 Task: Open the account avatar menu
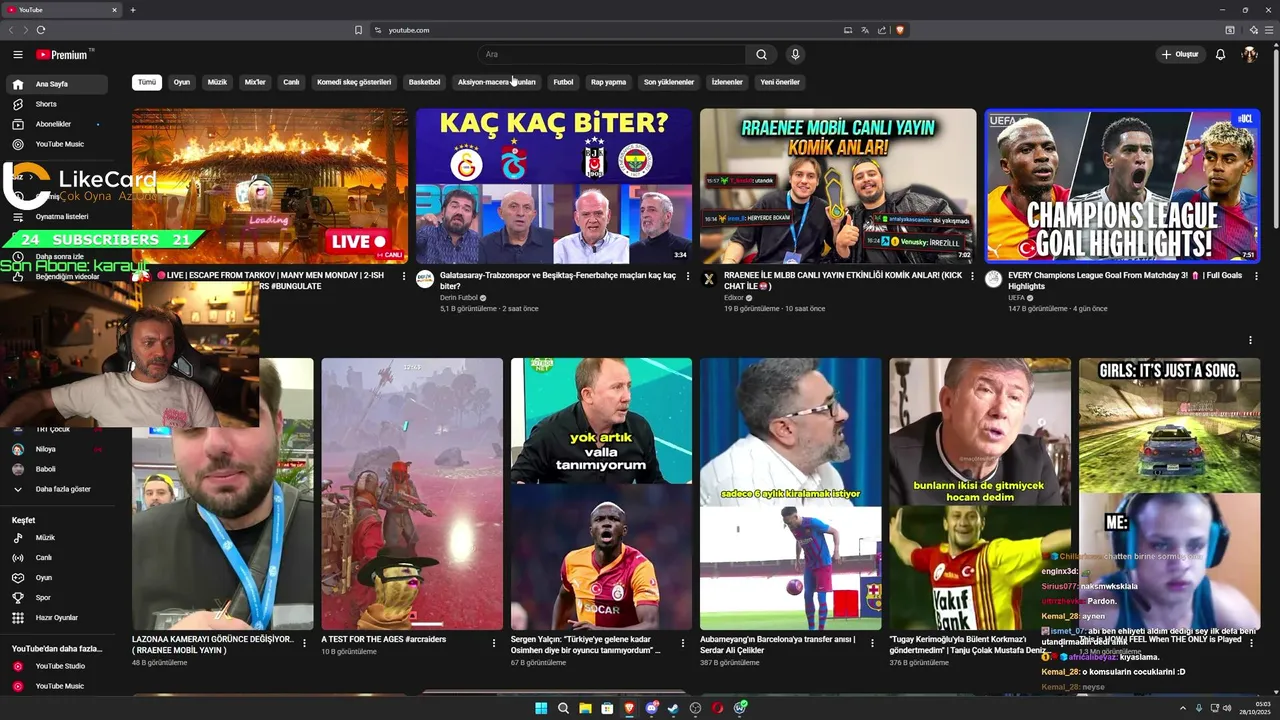pos(1250,55)
